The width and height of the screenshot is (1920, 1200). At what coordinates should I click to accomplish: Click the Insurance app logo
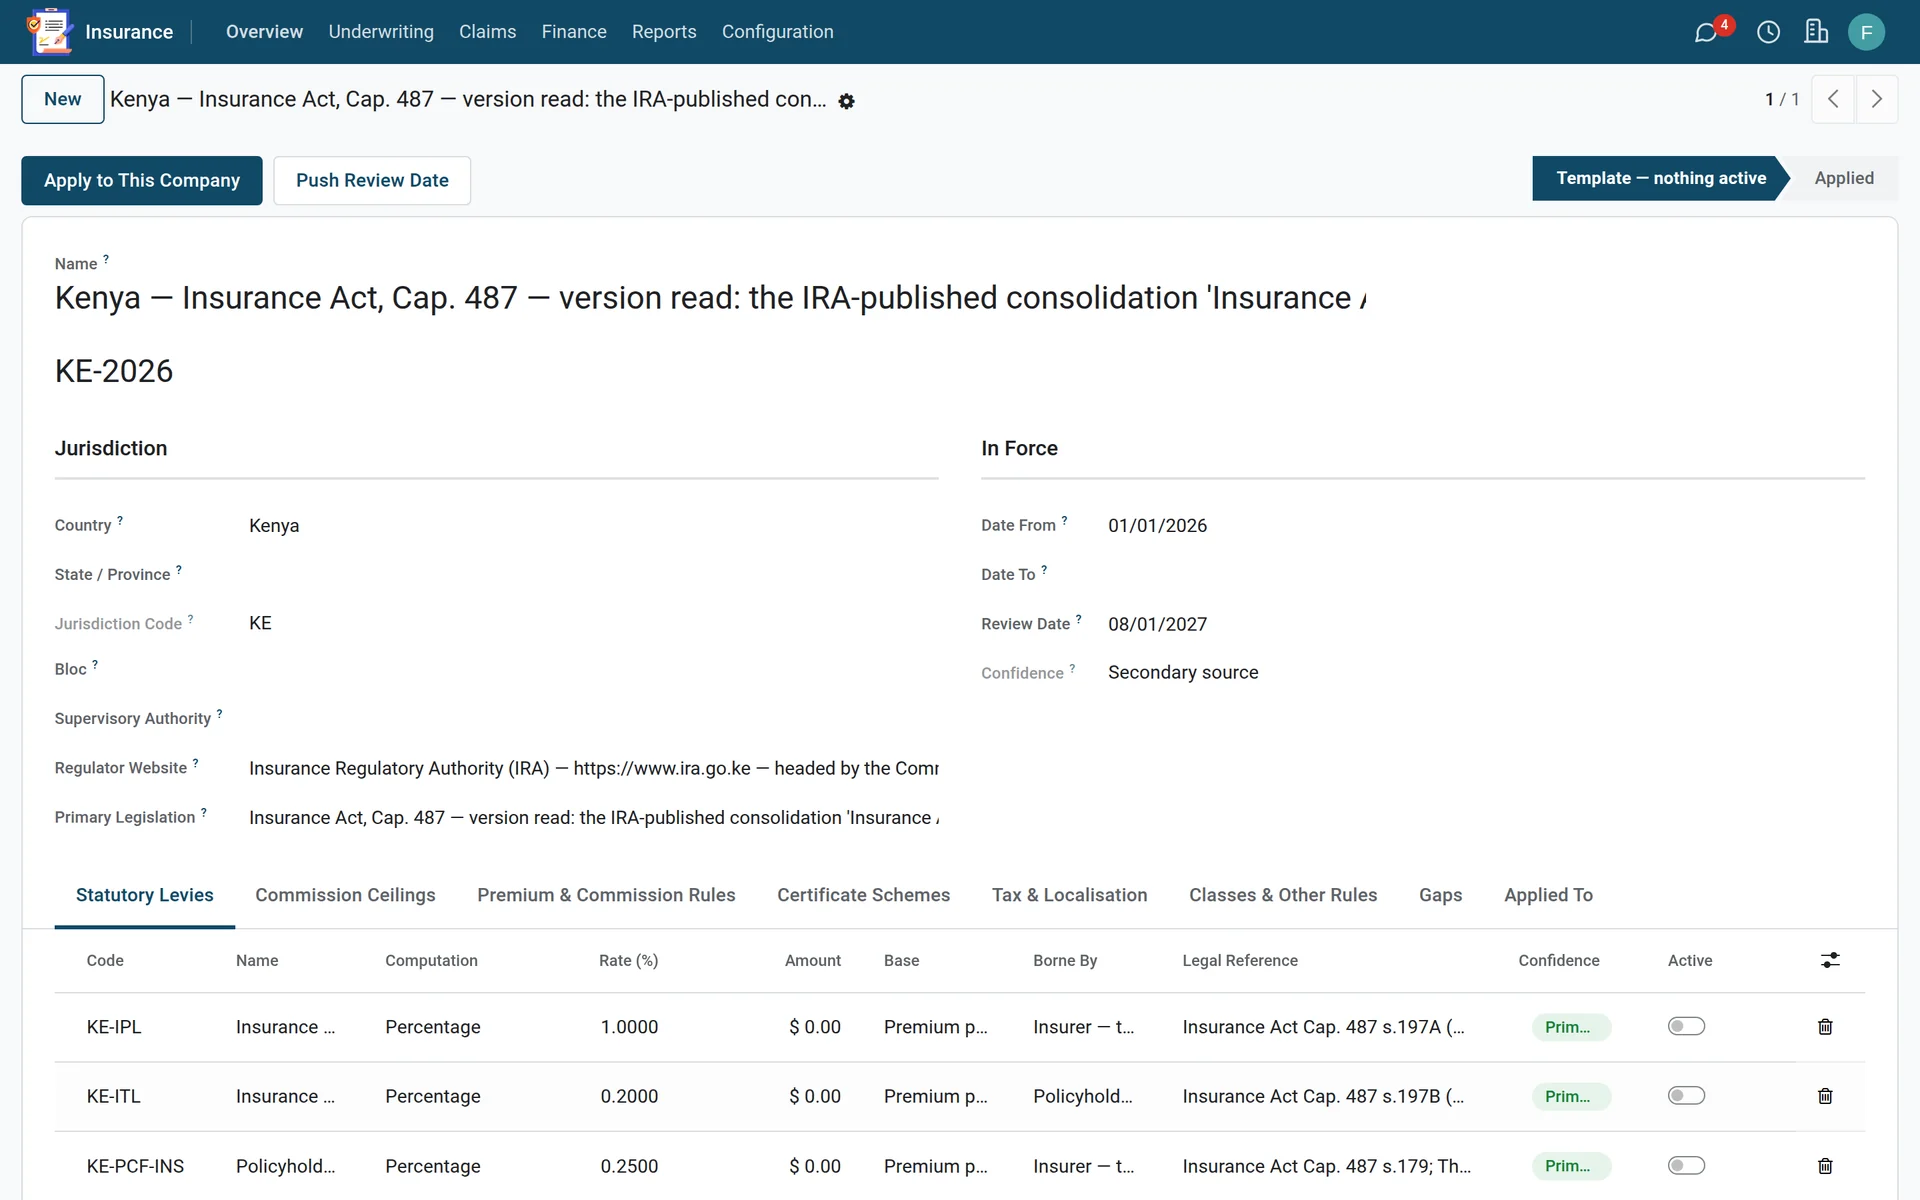[49, 32]
